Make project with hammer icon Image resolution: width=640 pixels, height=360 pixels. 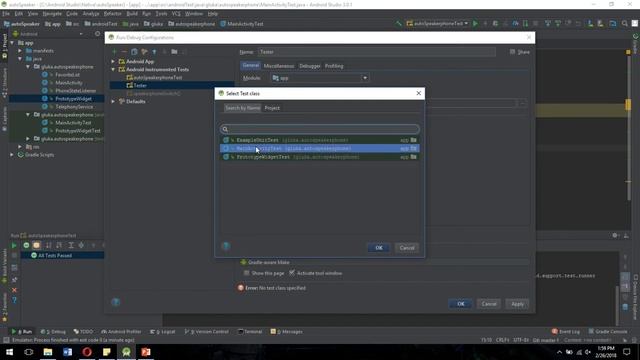(398, 24)
